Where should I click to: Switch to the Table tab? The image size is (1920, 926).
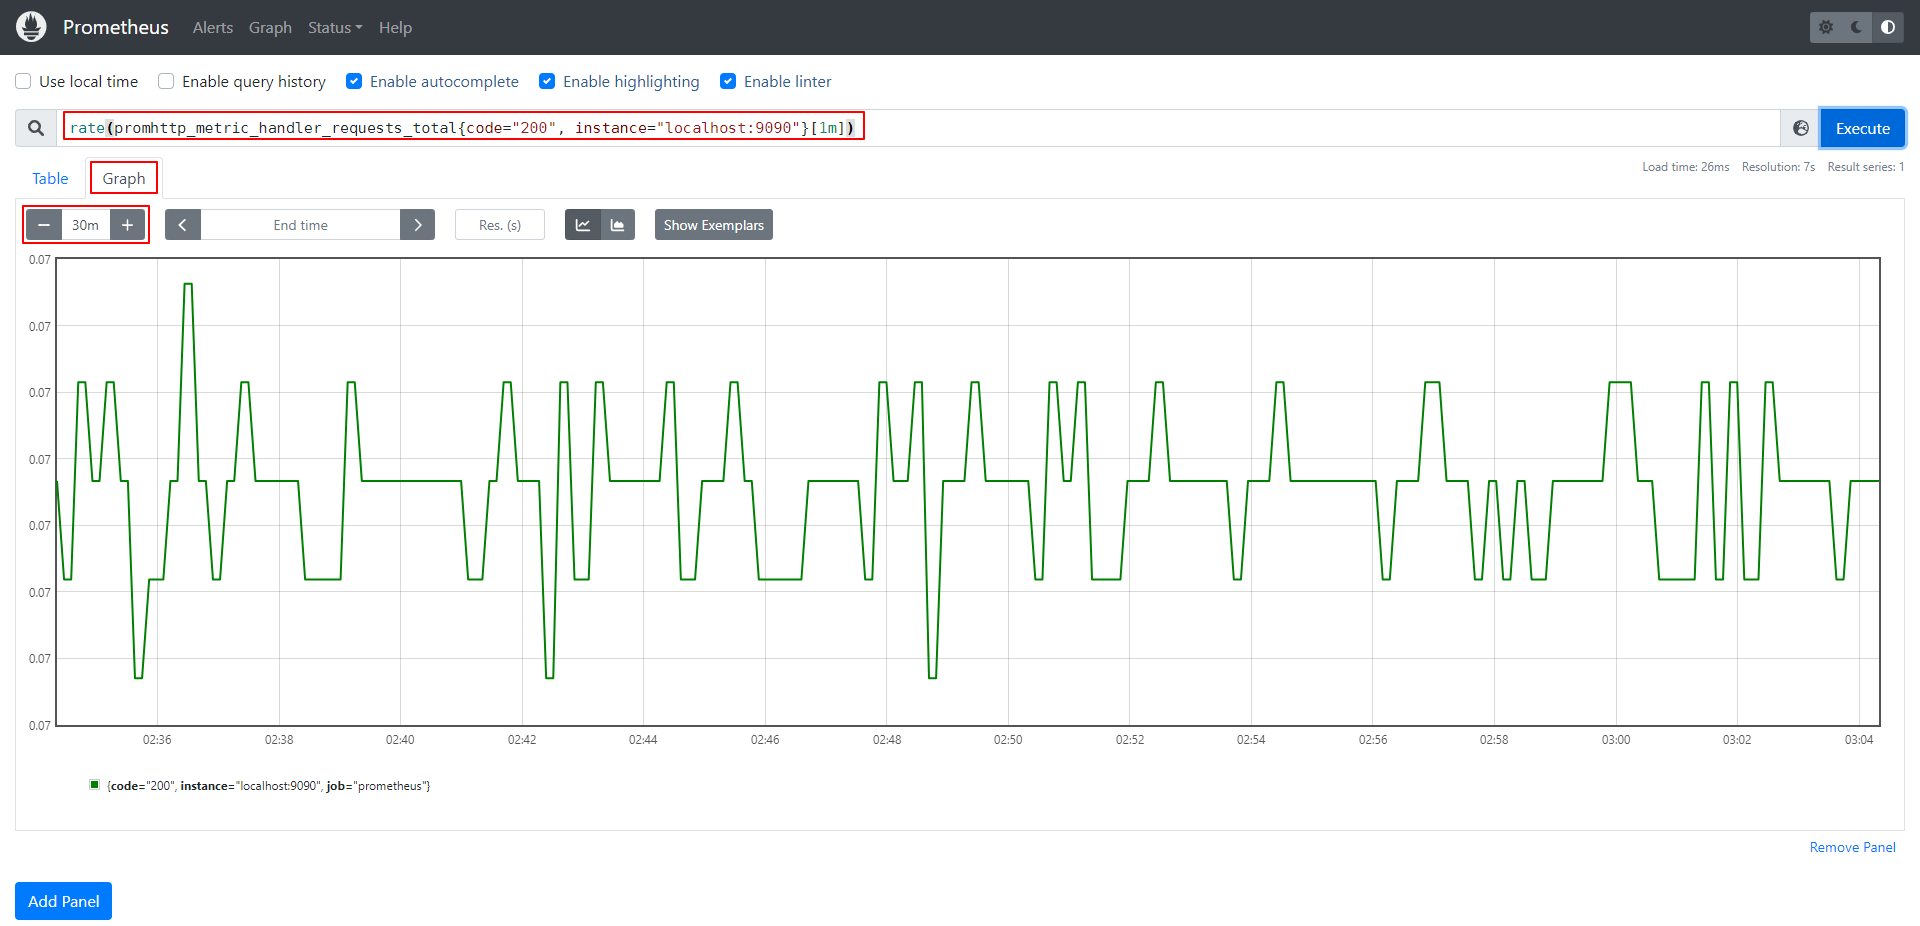[x=50, y=178]
